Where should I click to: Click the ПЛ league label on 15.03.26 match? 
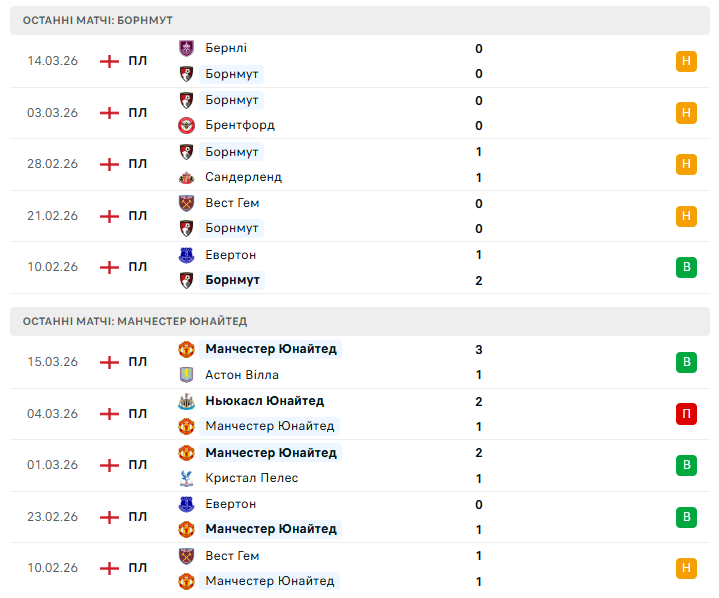[x=138, y=362]
